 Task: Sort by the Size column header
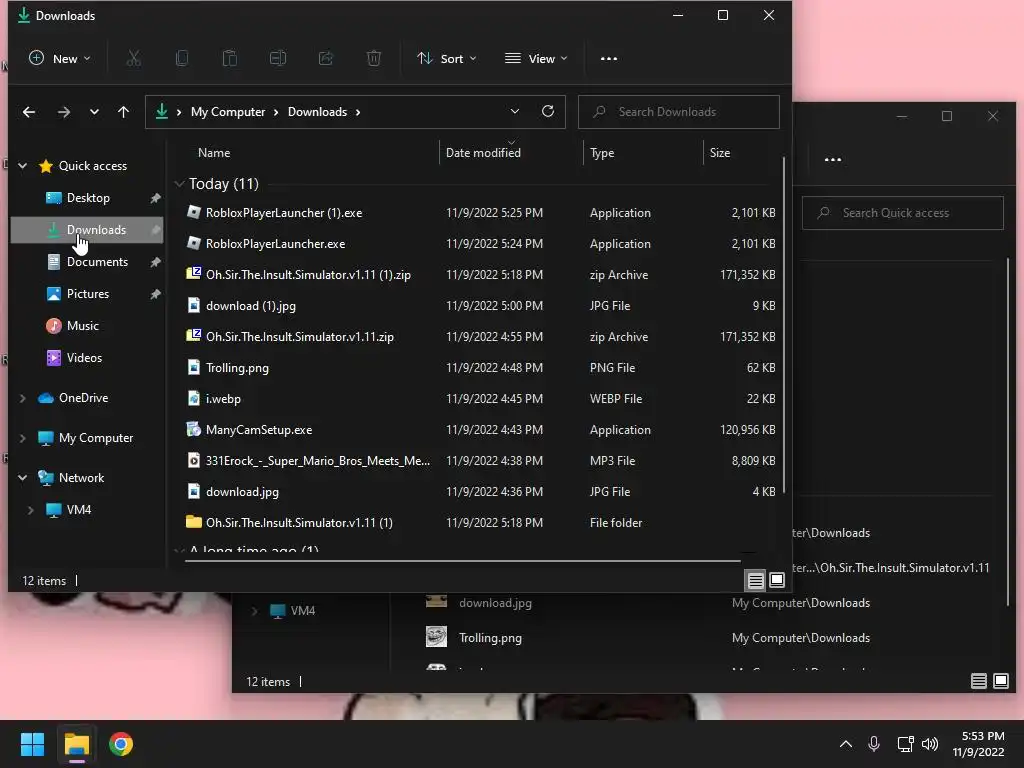click(720, 153)
